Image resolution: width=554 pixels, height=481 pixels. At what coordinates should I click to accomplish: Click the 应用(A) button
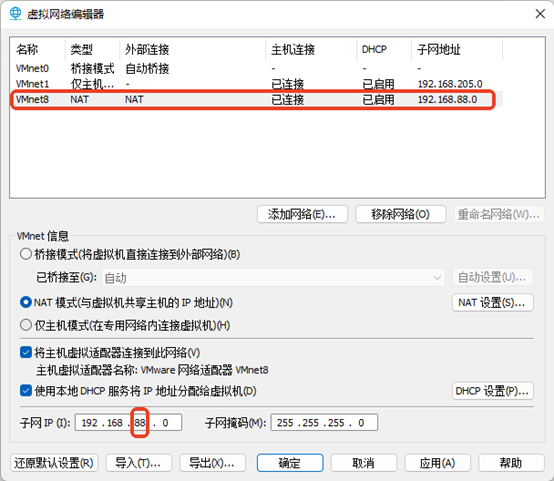pyautogui.click(x=437, y=463)
